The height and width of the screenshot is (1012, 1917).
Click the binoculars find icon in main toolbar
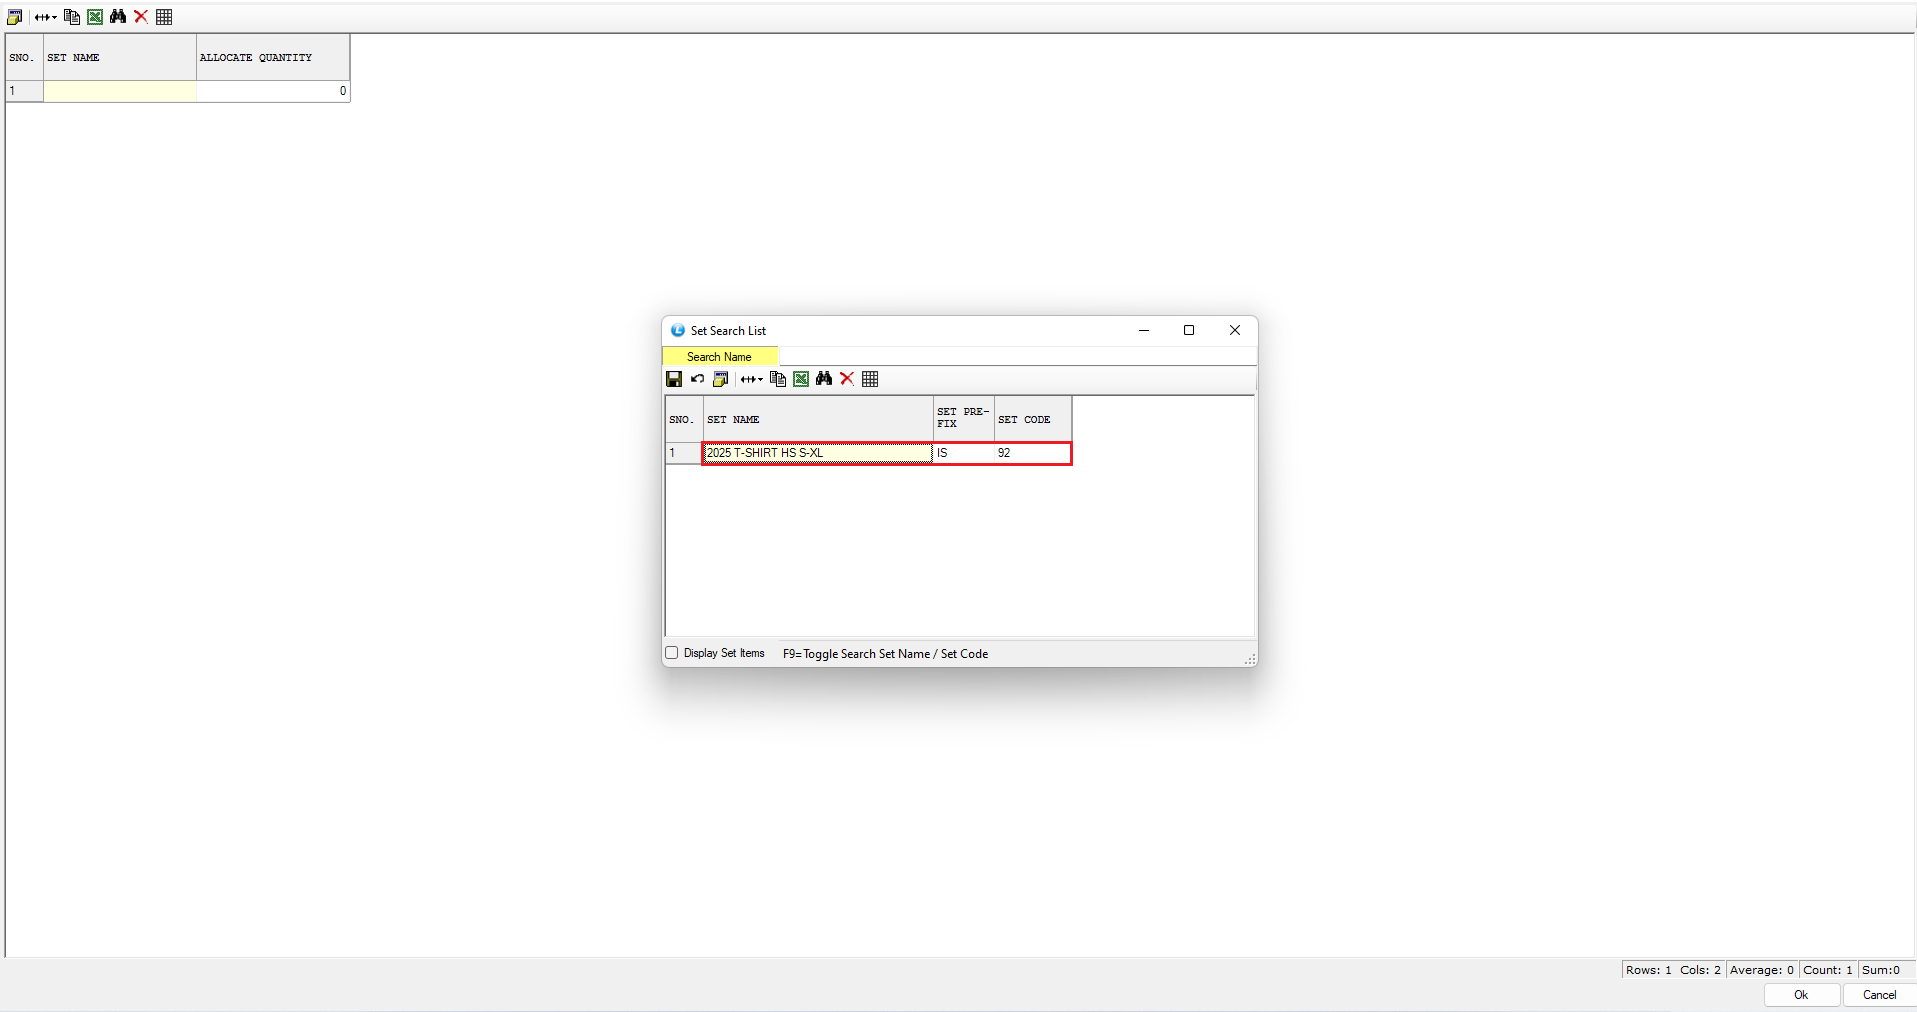[118, 17]
